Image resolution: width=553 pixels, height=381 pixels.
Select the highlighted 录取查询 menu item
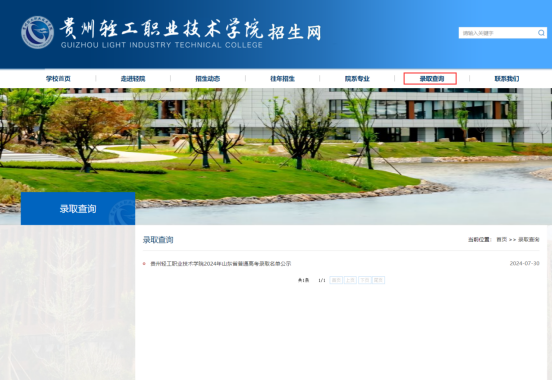(x=430, y=78)
